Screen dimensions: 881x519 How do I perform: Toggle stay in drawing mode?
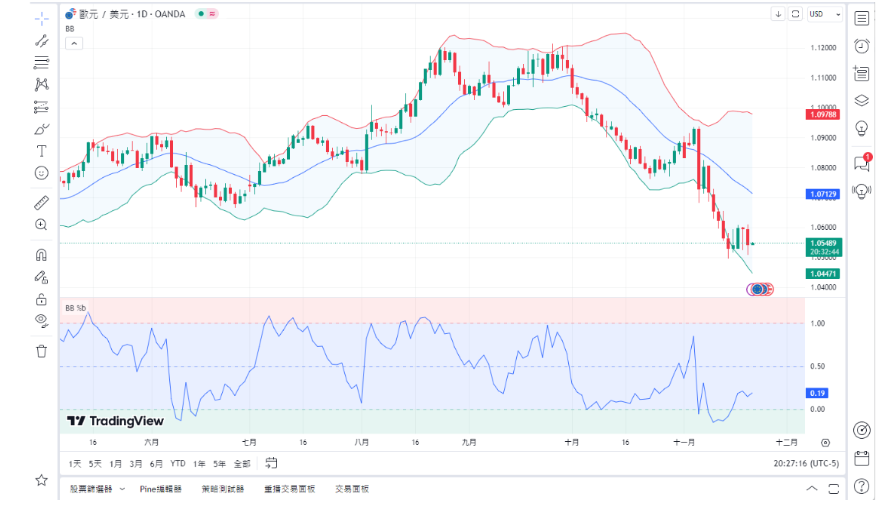click(x=42, y=277)
